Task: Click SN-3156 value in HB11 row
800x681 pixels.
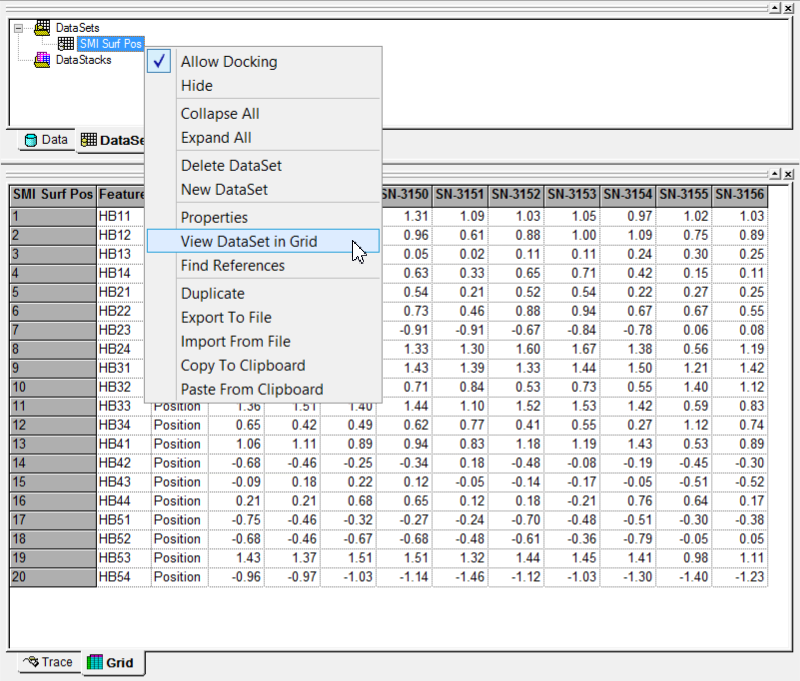Action: coord(740,216)
